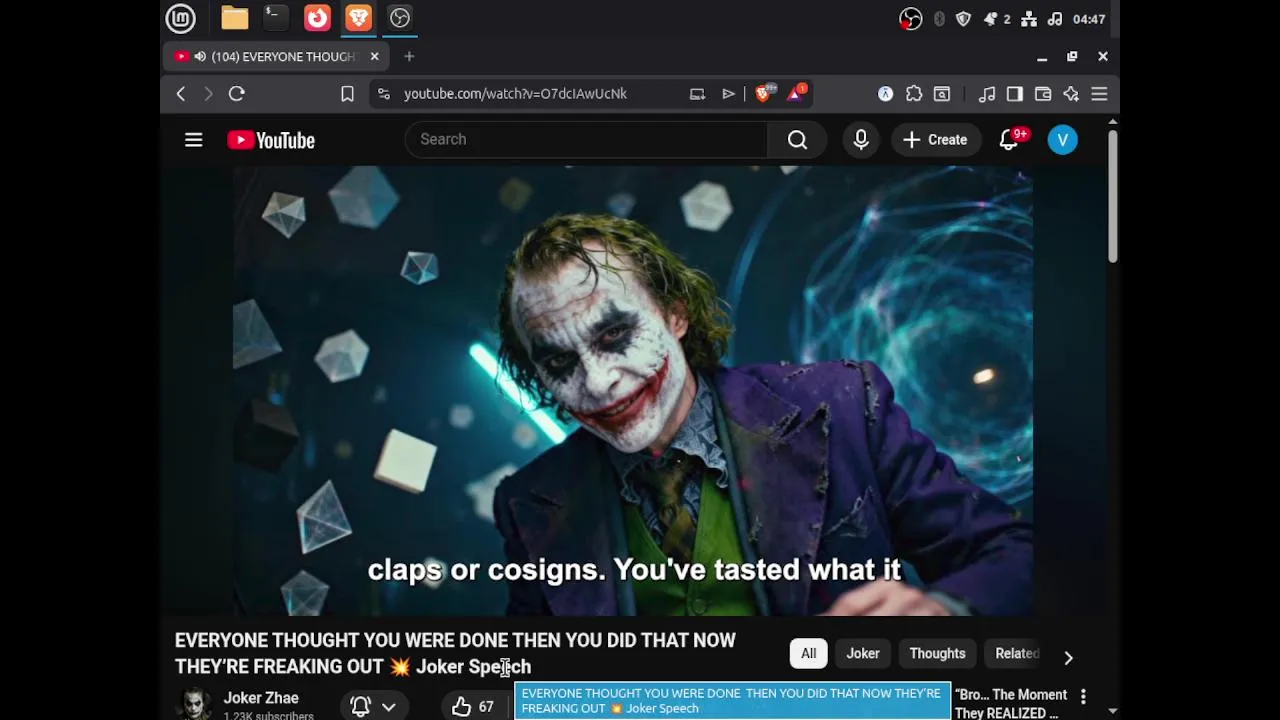Click scrollbar down arrow at bottom right
The height and width of the screenshot is (720, 1280).
click(1112, 712)
